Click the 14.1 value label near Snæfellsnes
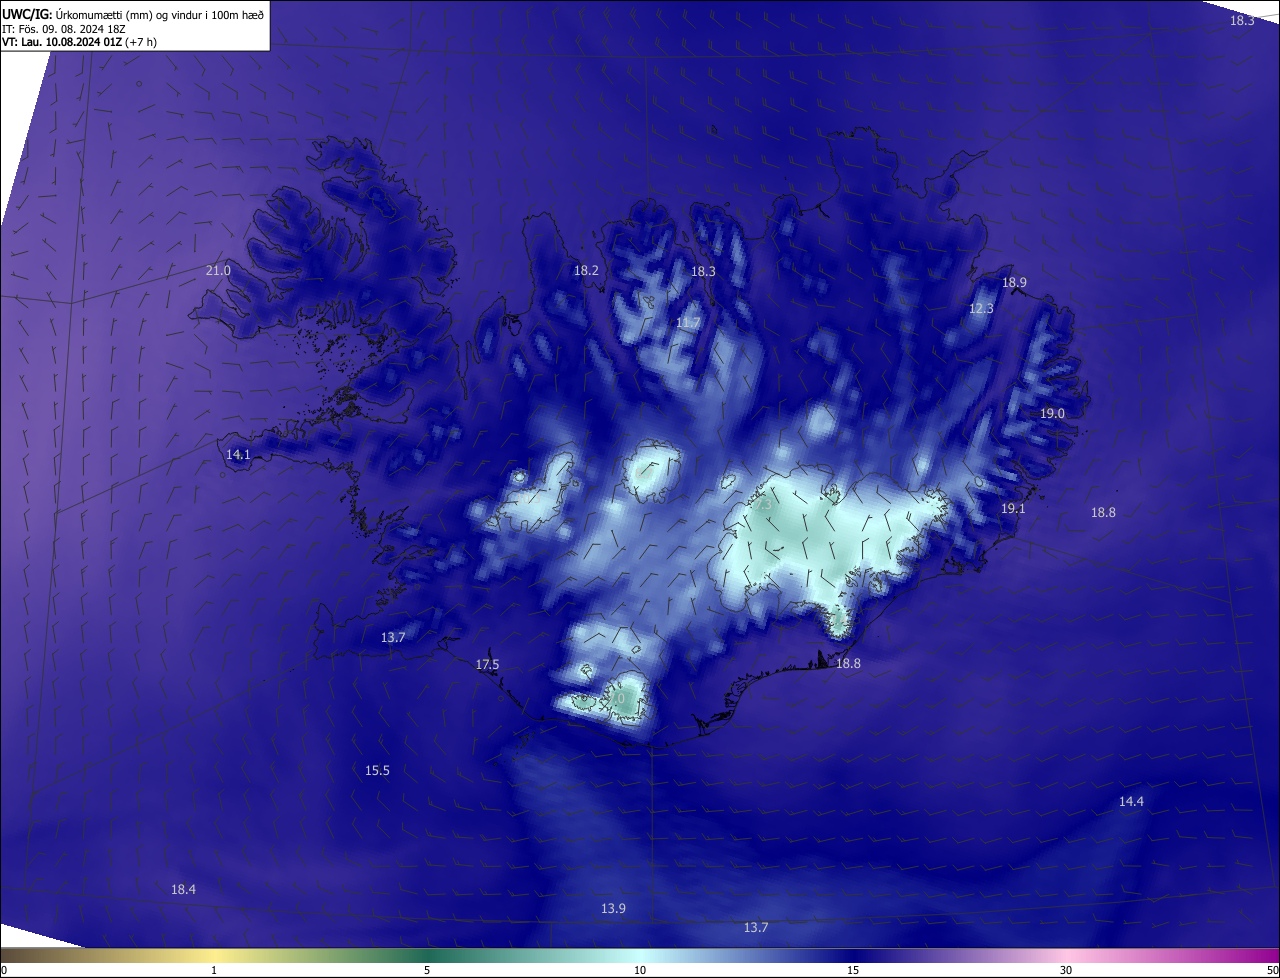The width and height of the screenshot is (1280, 978). point(238,455)
